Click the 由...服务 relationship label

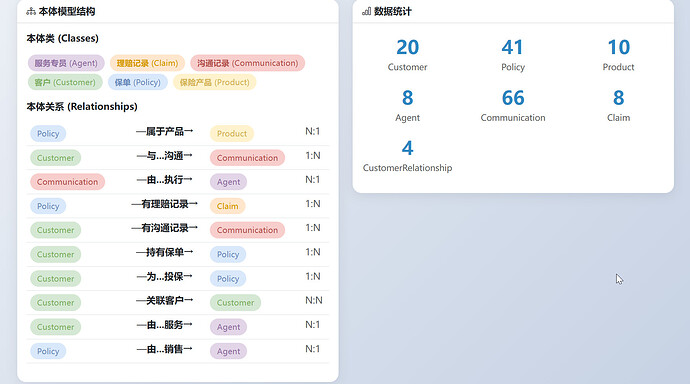point(164,325)
